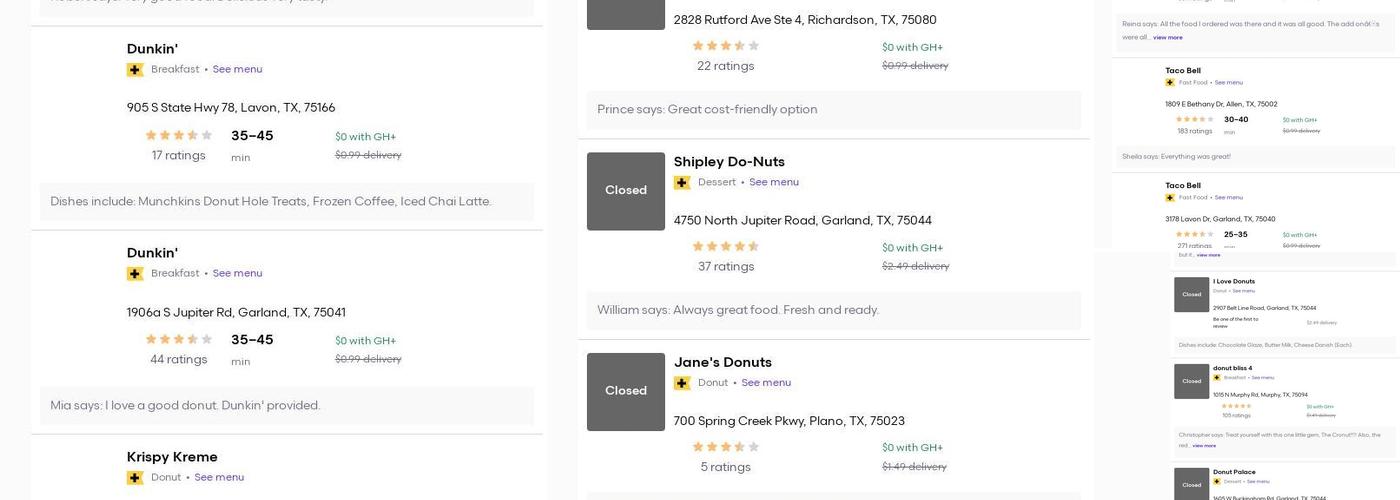
Task: Open the Krispy Kreme See menu link
Action: coord(219,478)
